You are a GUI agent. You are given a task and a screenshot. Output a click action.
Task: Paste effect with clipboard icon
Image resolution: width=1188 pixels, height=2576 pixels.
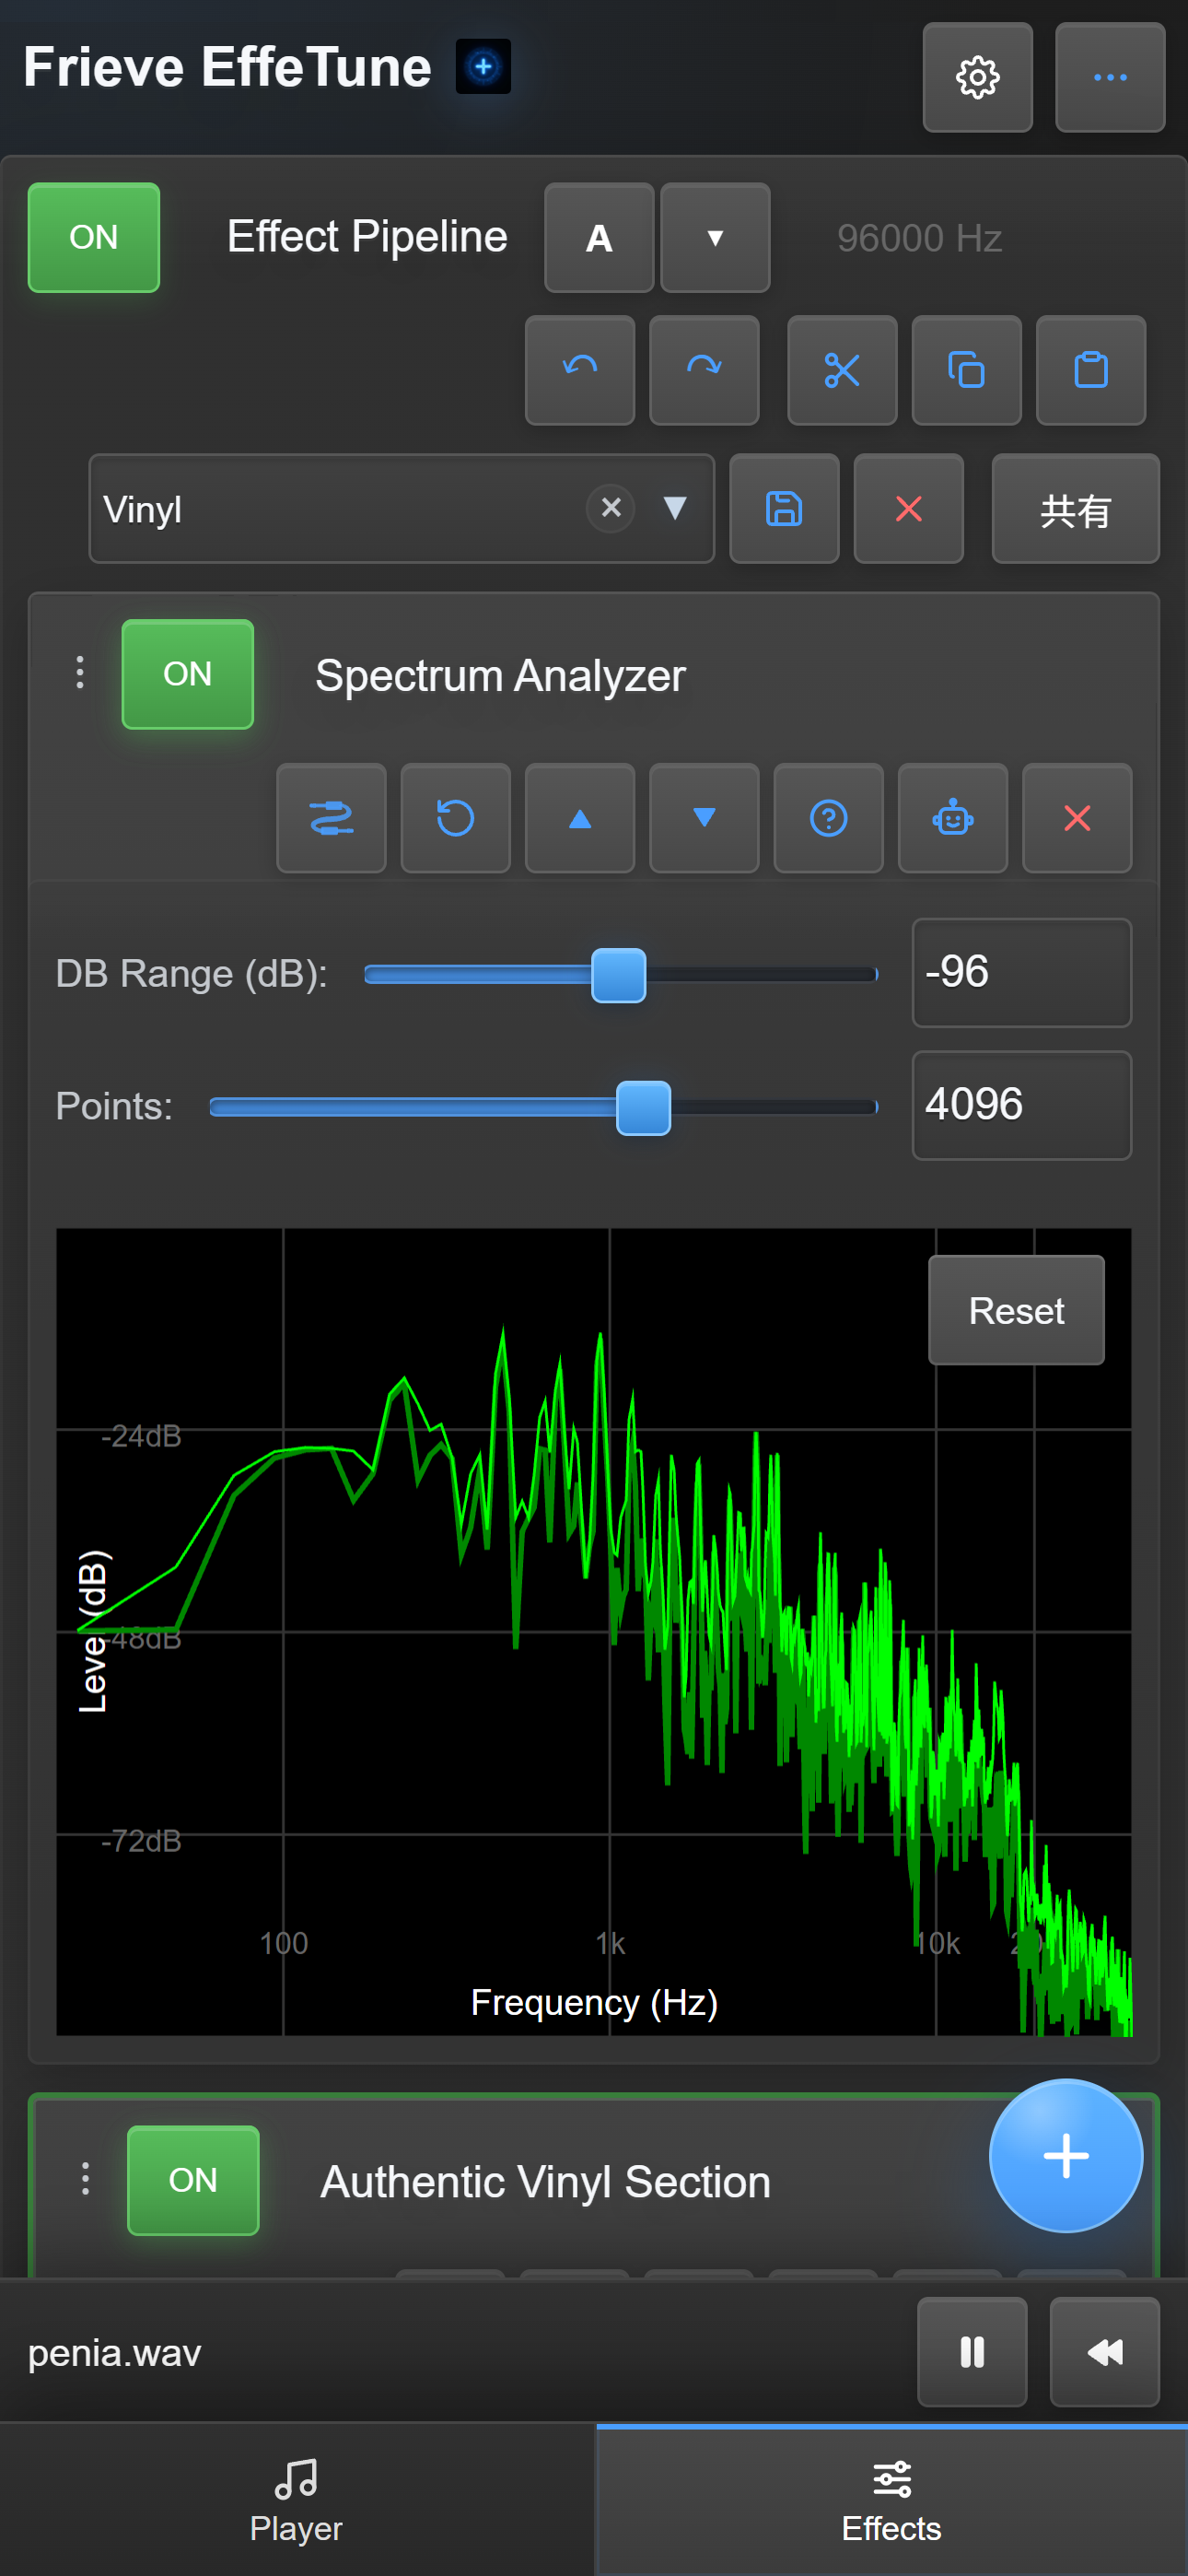(1091, 370)
